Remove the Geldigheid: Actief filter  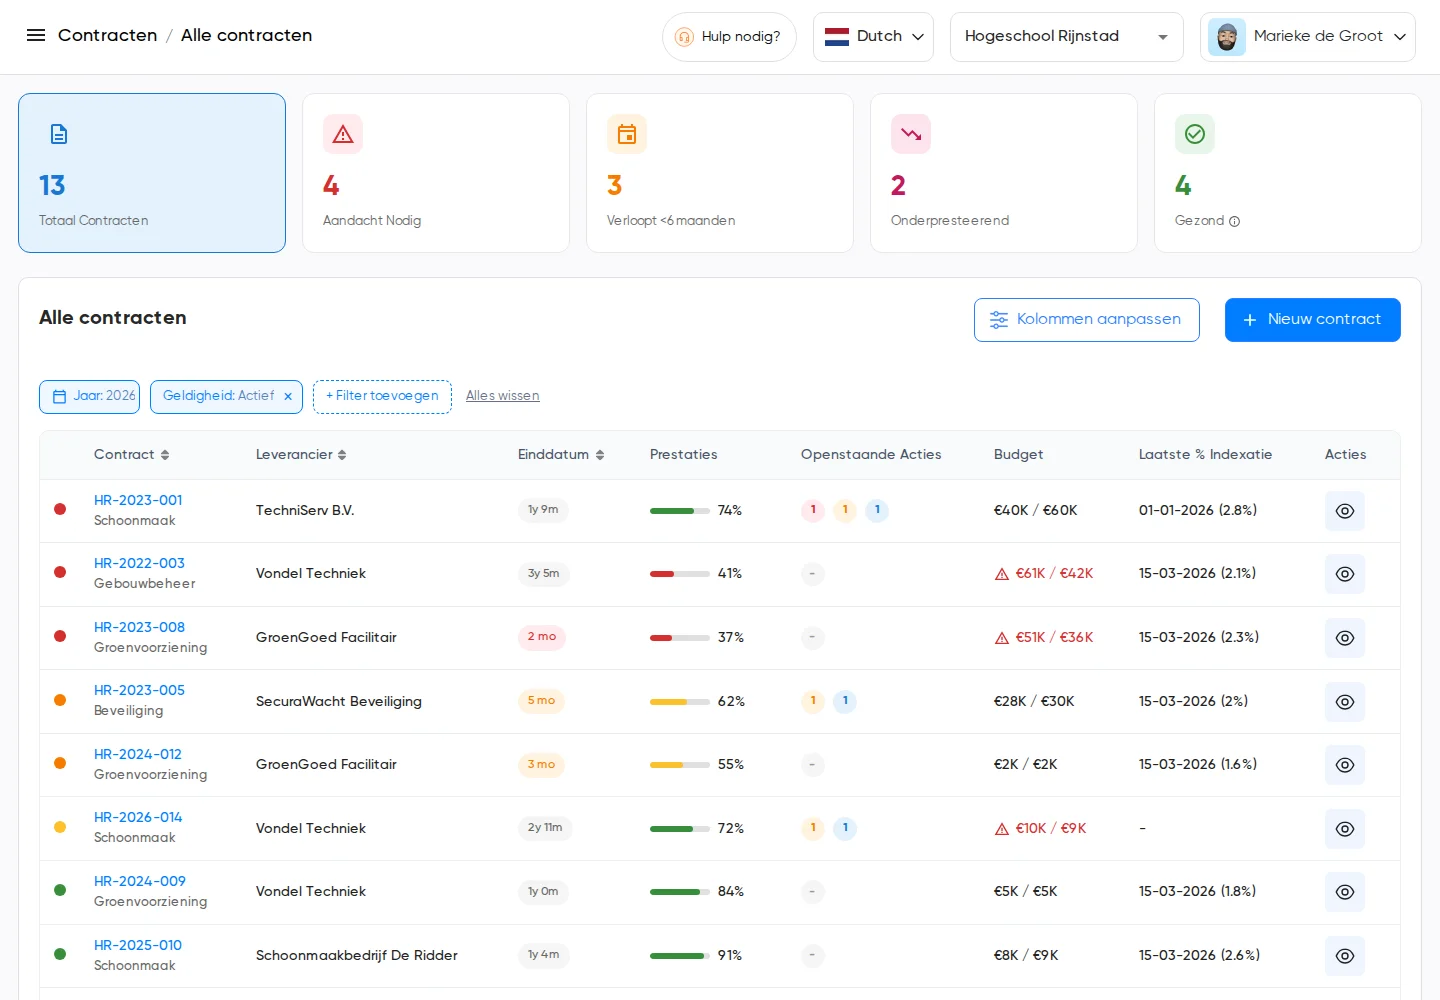tap(288, 397)
